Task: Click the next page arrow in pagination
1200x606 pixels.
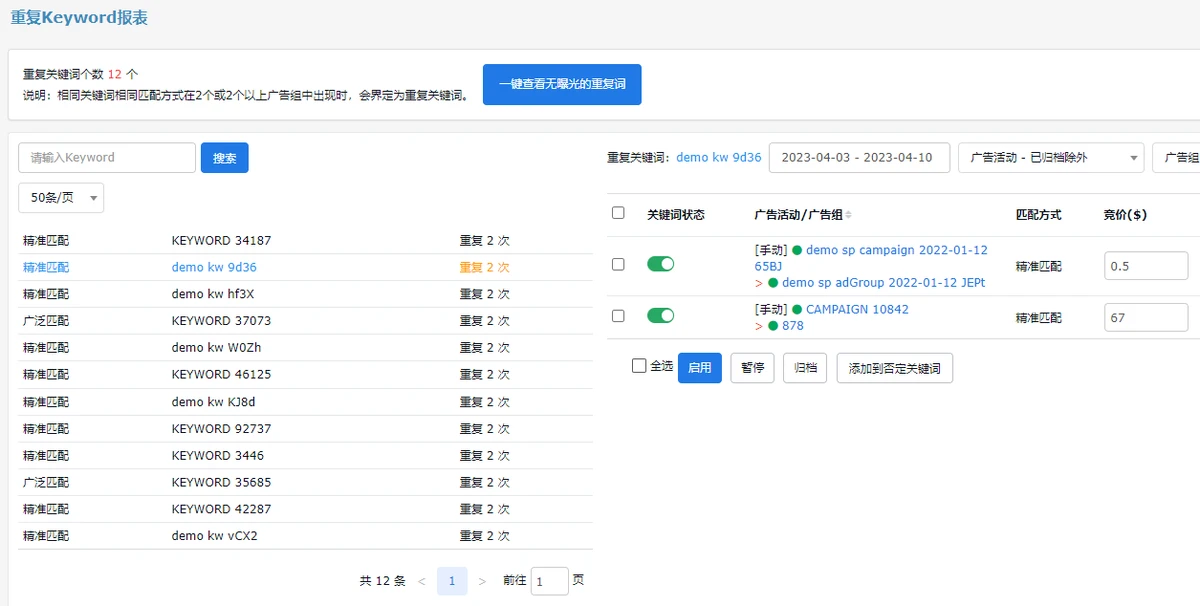Action: [482, 581]
